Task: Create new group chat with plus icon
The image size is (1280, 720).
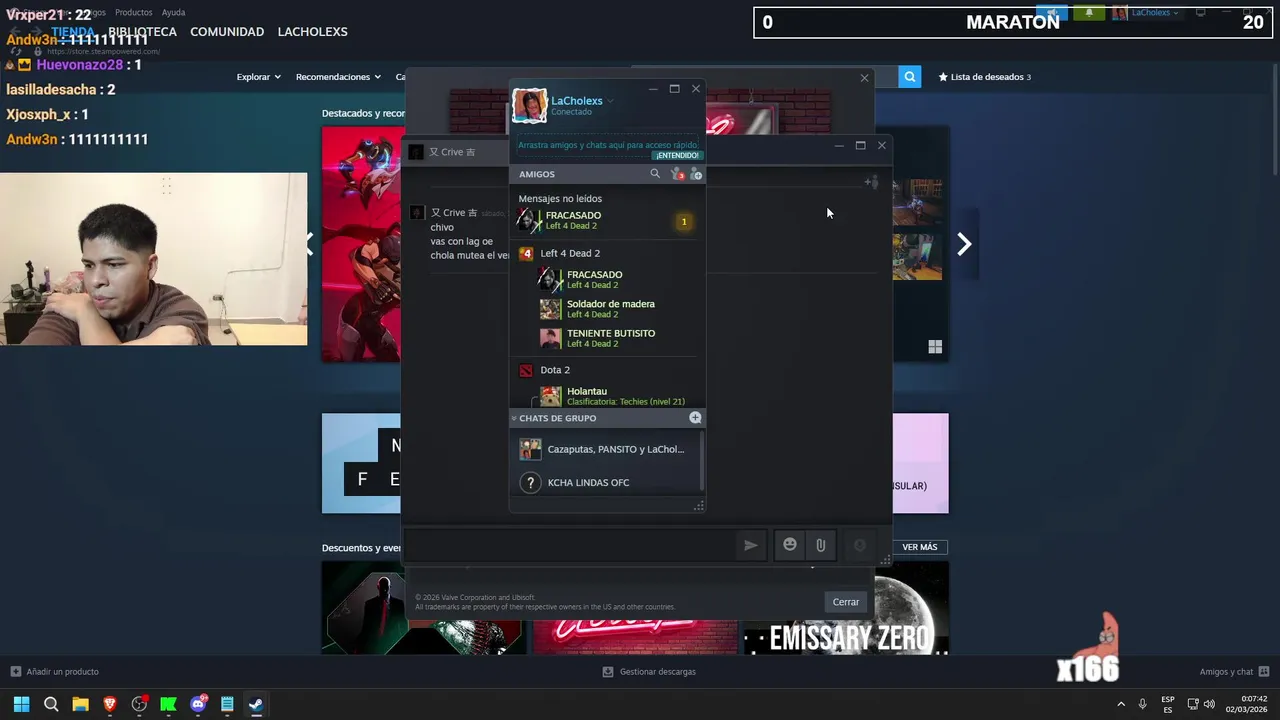Action: point(695,418)
